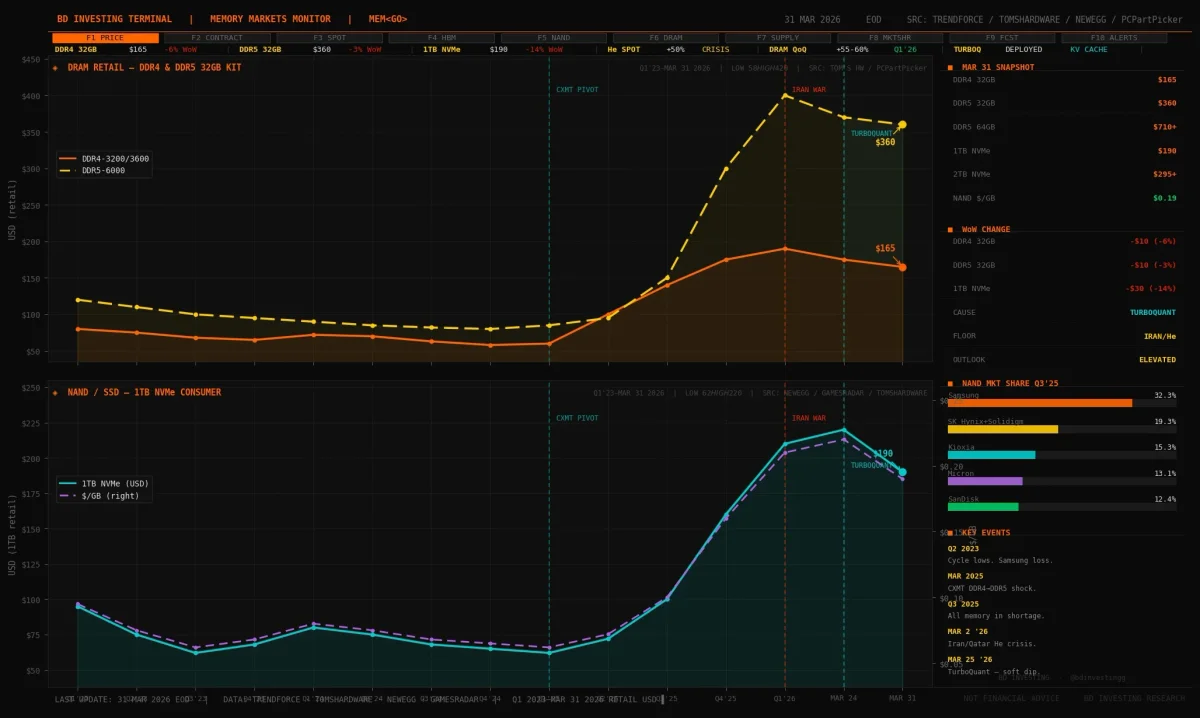Click the IRAN WAR marker on the DRAM chart
The height and width of the screenshot is (718, 1200).
tap(809, 90)
